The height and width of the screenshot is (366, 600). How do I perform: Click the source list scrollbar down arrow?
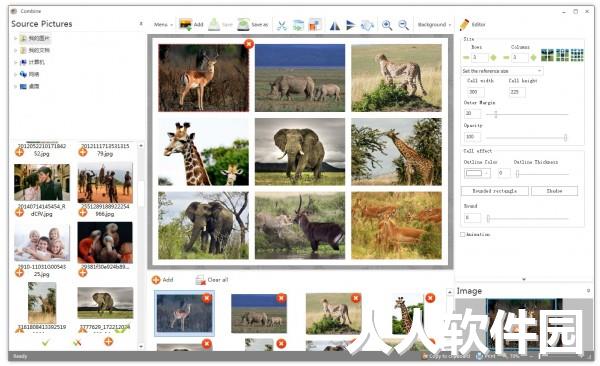tap(141, 346)
